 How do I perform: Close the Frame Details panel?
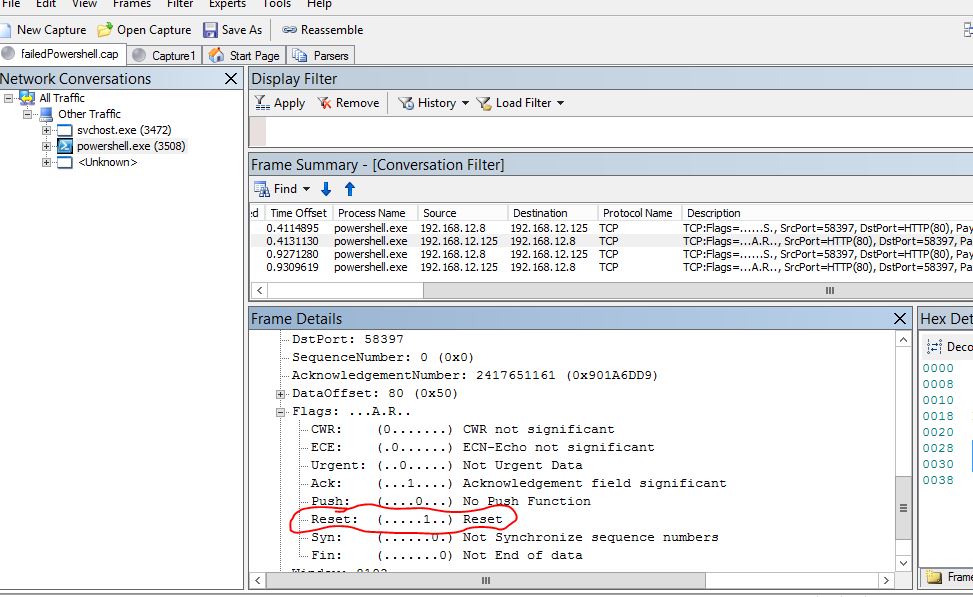tap(900, 318)
